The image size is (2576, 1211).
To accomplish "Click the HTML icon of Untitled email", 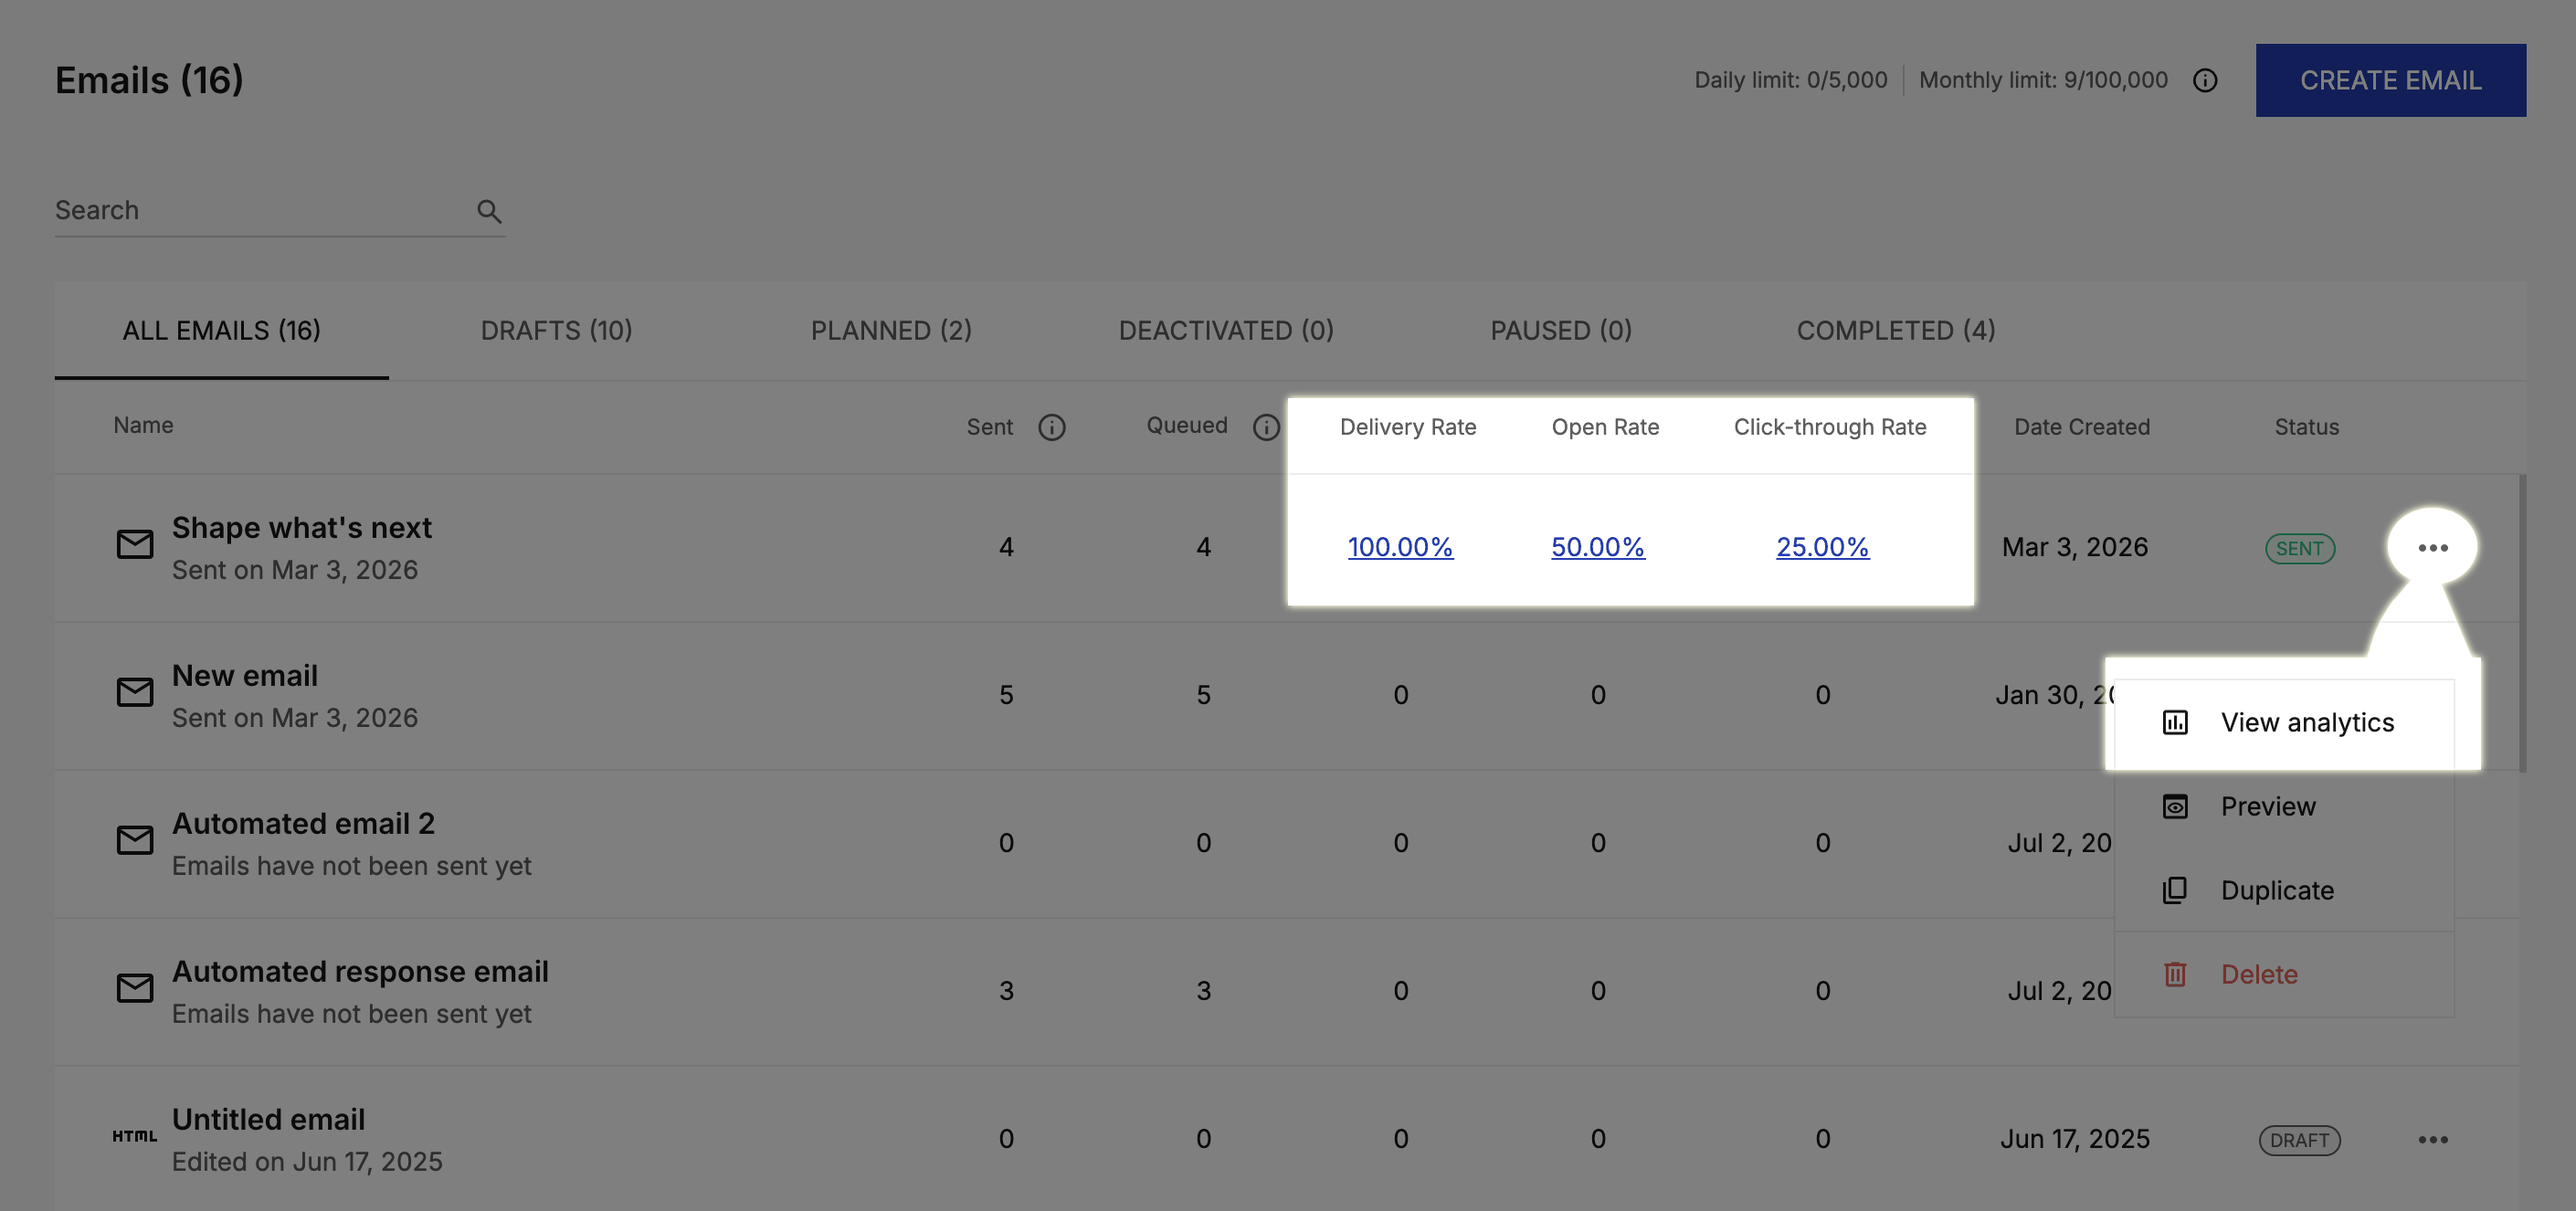I will [x=135, y=1136].
